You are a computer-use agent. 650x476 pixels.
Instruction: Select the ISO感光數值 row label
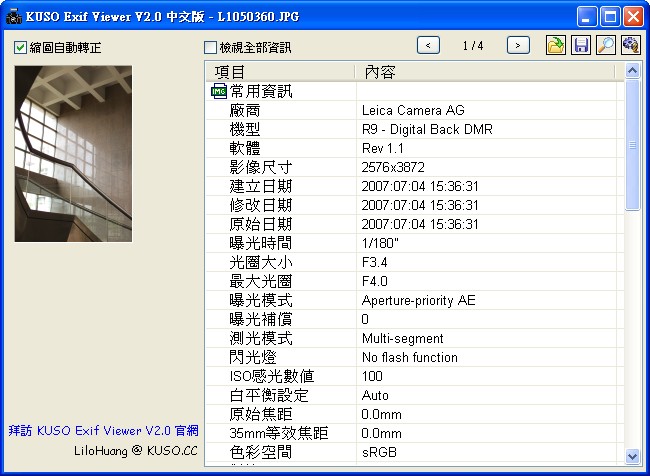(x=272, y=376)
